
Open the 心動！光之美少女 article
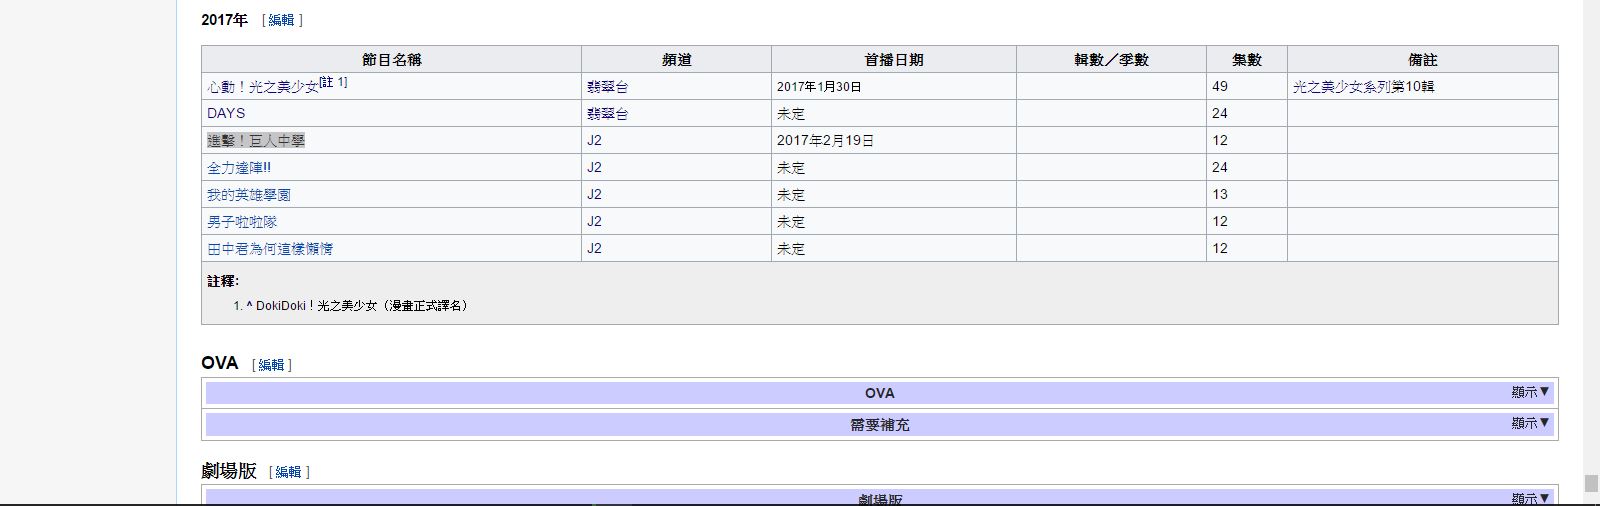(x=262, y=87)
